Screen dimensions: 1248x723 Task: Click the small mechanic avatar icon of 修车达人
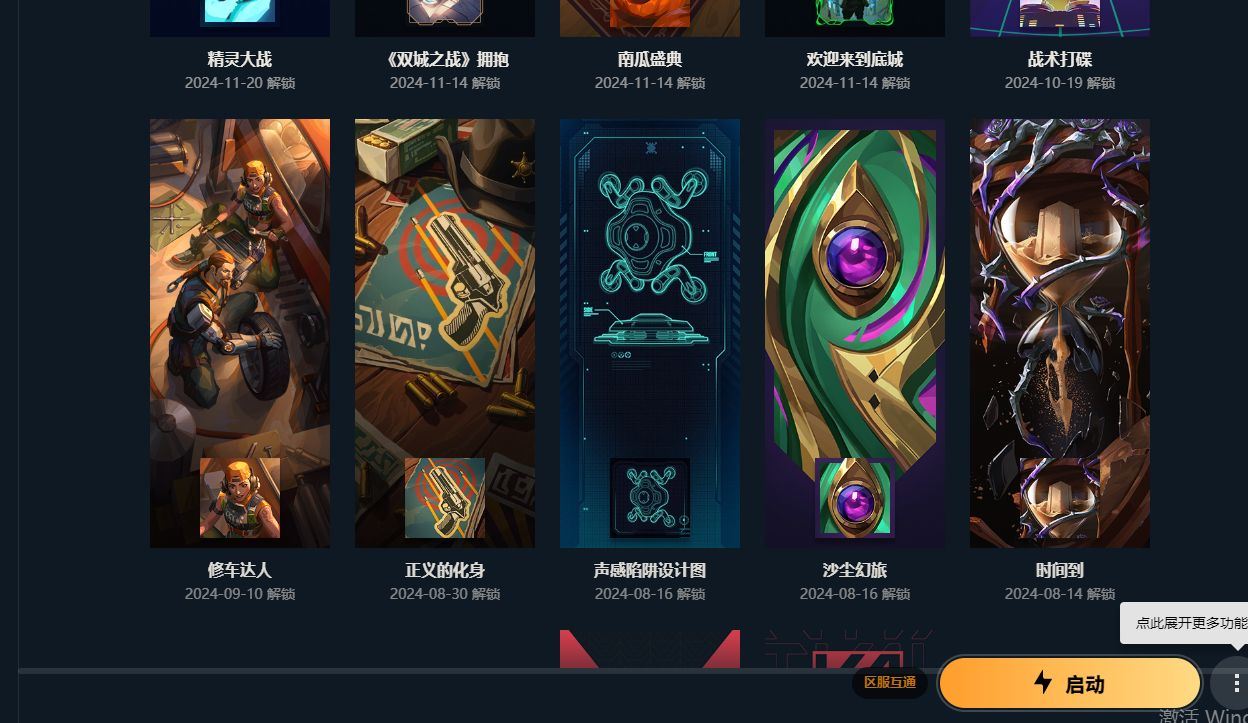pyautogui.click(x=240, y=498)
